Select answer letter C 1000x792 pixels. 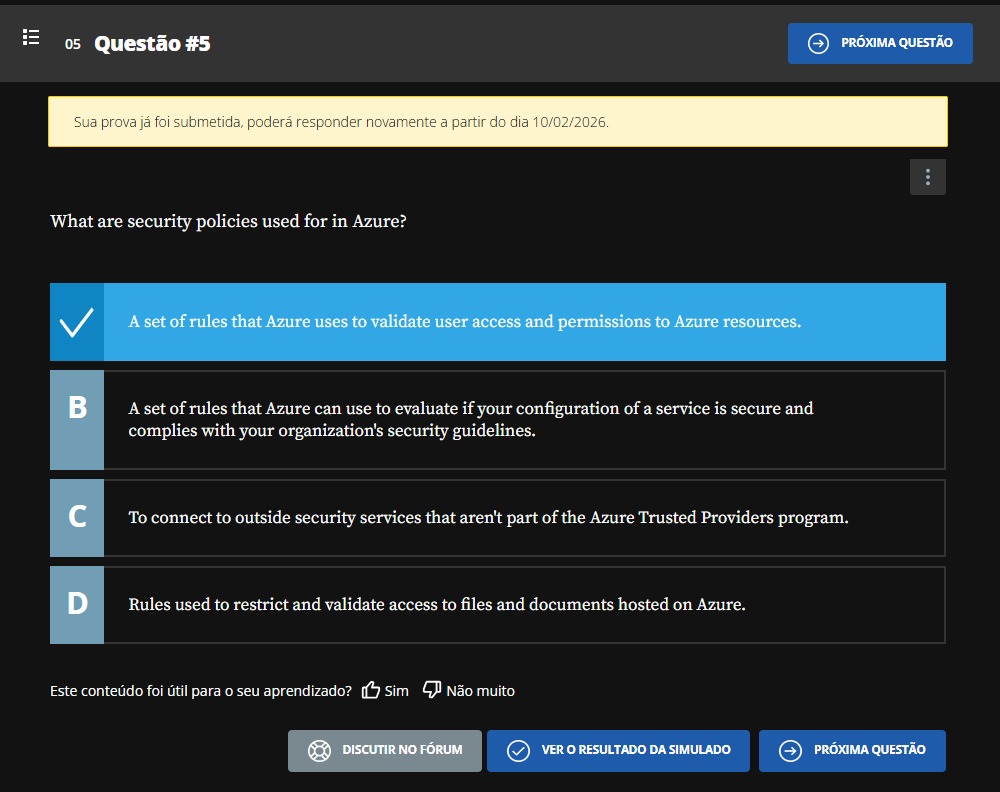(x=77, y=517)
